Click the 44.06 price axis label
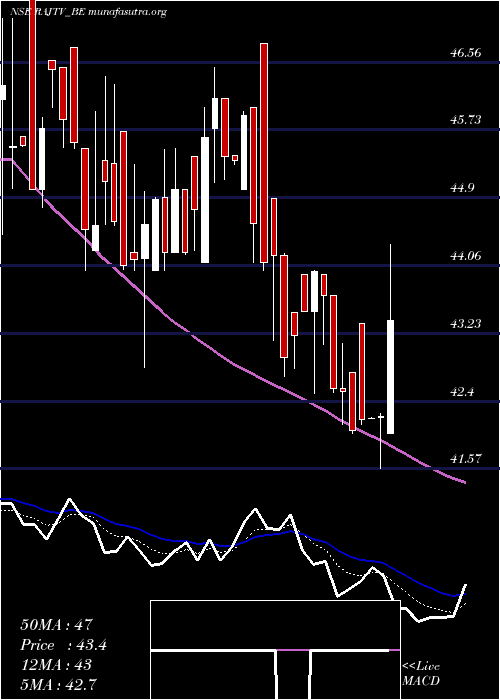 466,256
